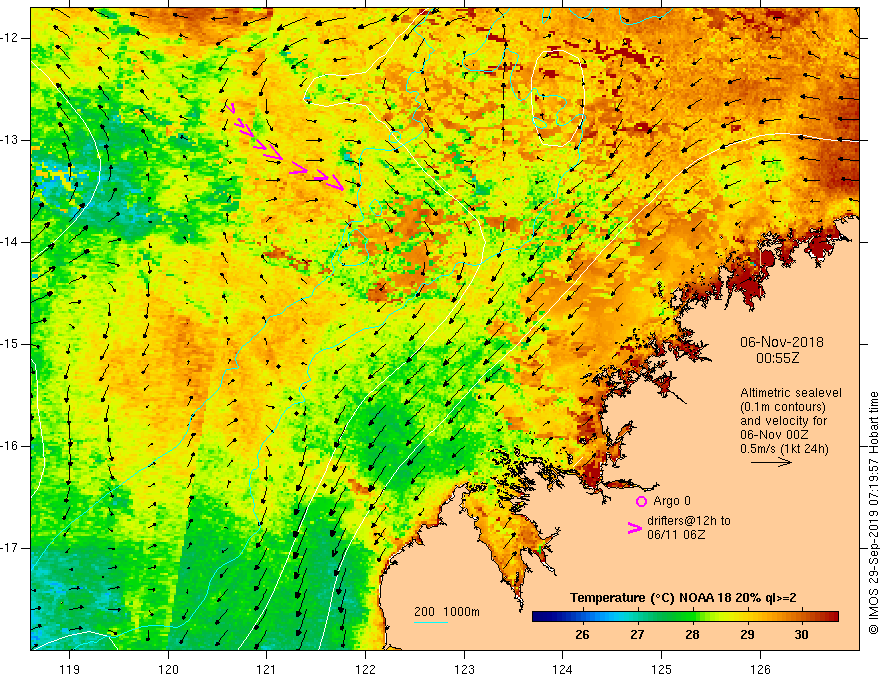The image size is (880, 680).
Task: Click the latitude label -16
Action: 10,446
